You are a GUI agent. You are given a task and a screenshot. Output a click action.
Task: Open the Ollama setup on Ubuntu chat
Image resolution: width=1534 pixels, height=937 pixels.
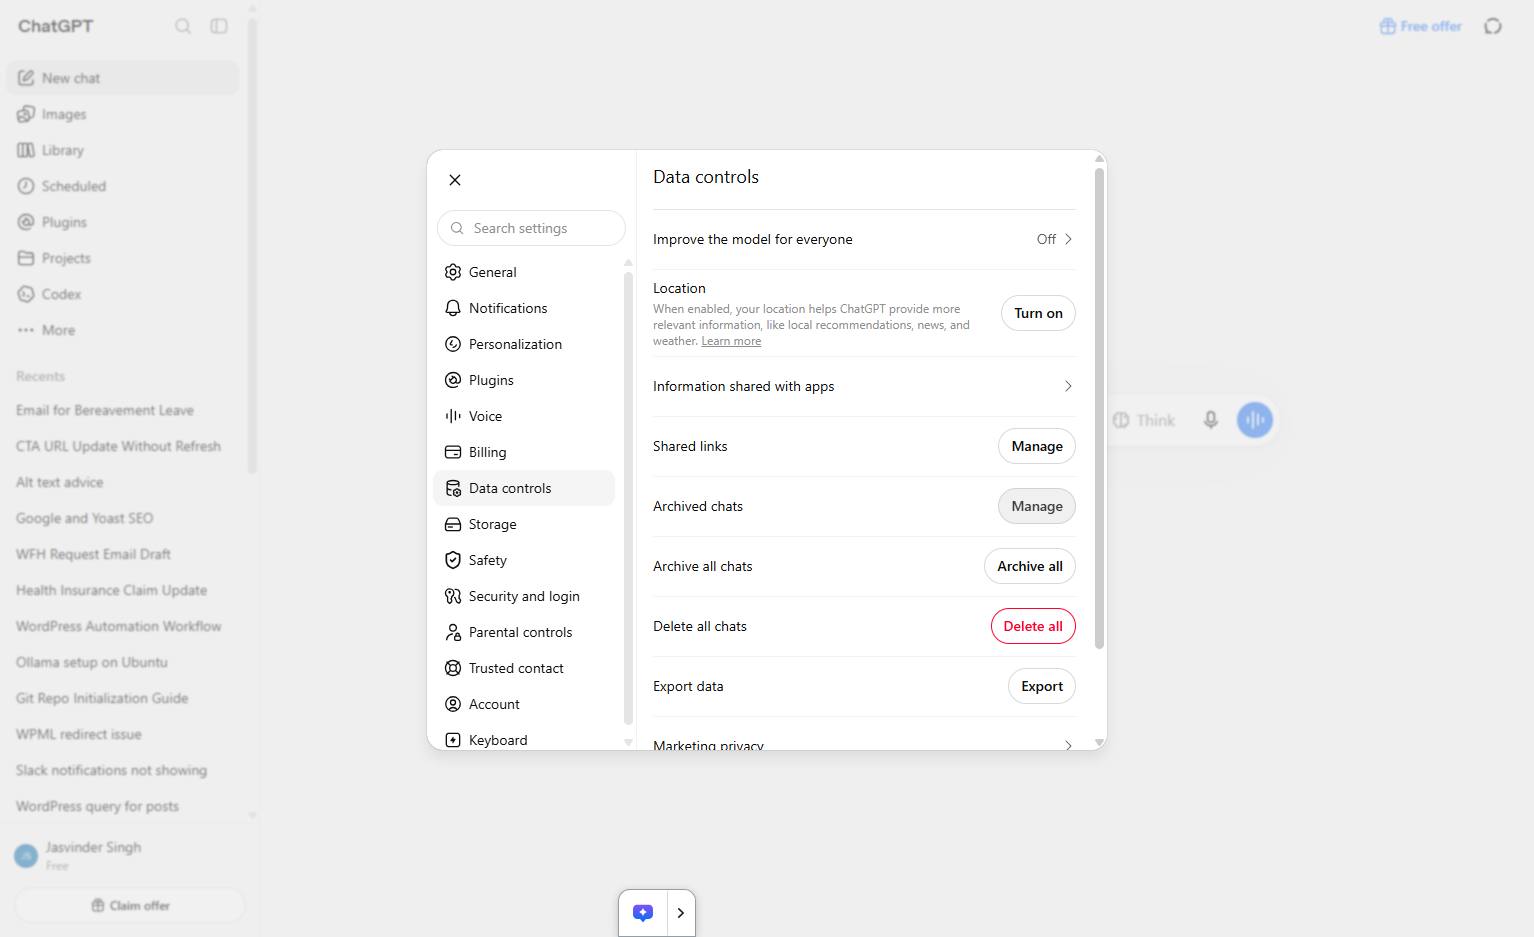(92, 662)
